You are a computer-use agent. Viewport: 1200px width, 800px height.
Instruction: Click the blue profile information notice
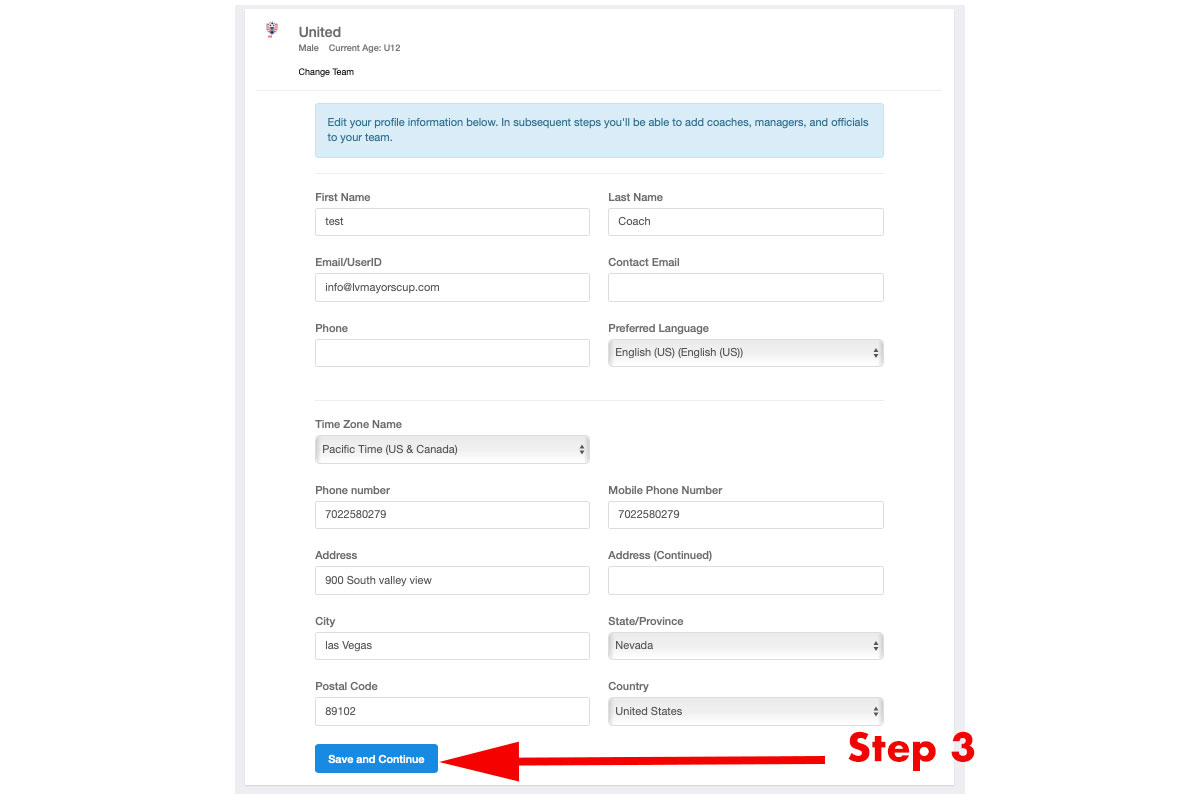tap(599, 130)
